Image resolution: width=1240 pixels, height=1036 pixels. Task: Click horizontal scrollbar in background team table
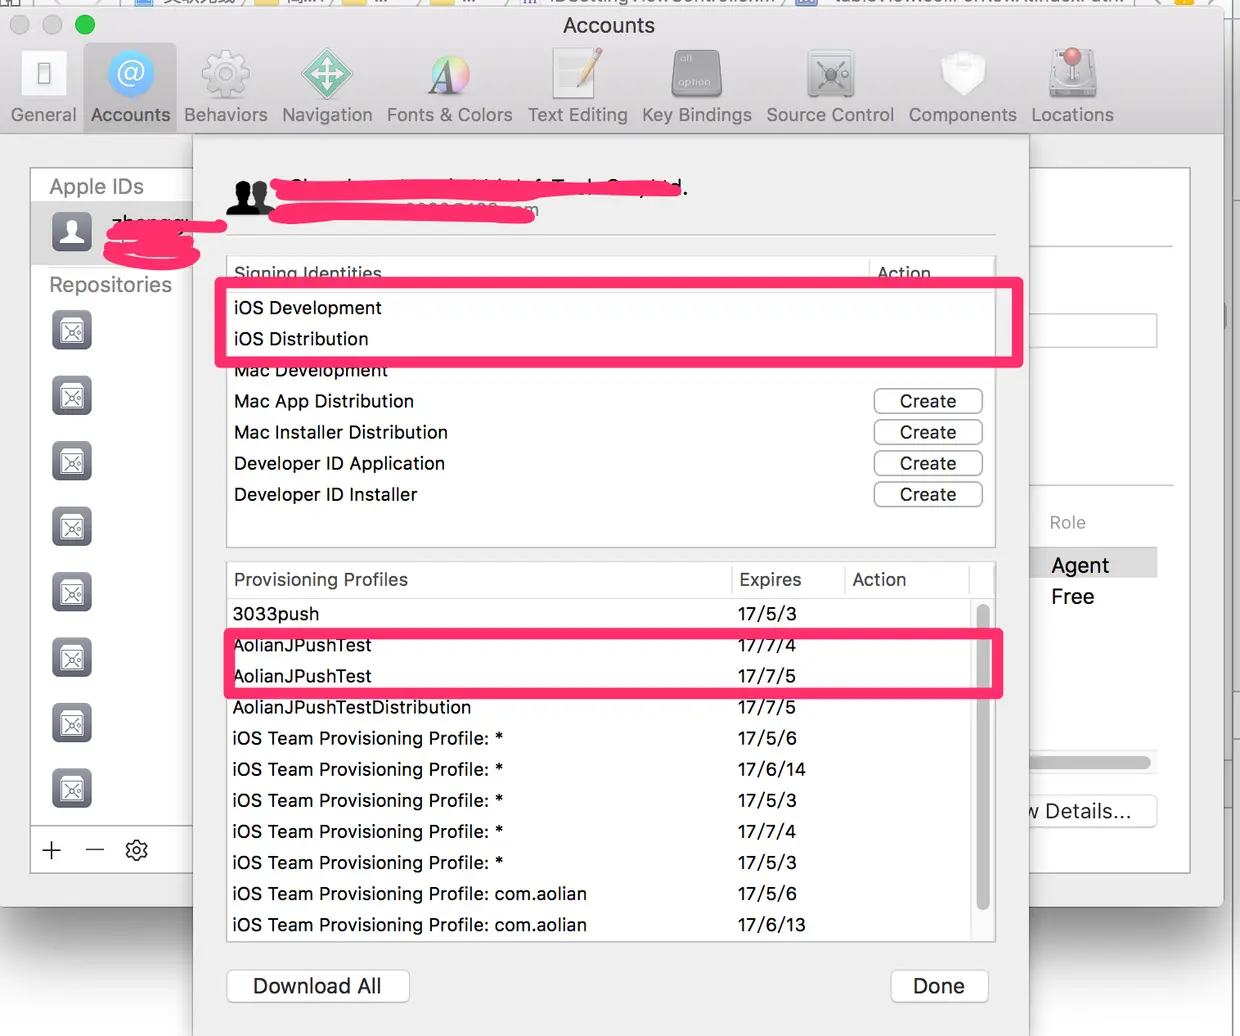(x=1090, y=763)
